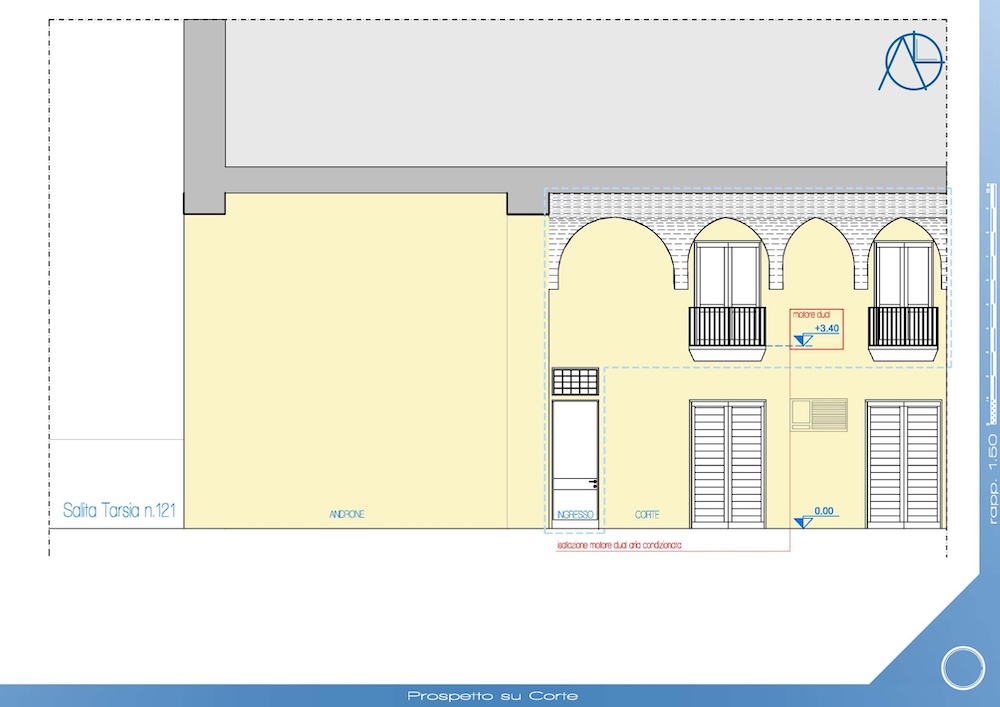Click the 0.00 elevation marker triangle
The height and width of the screenshot is (707, 1000).
pyautogui.click(x=800, y=522)
